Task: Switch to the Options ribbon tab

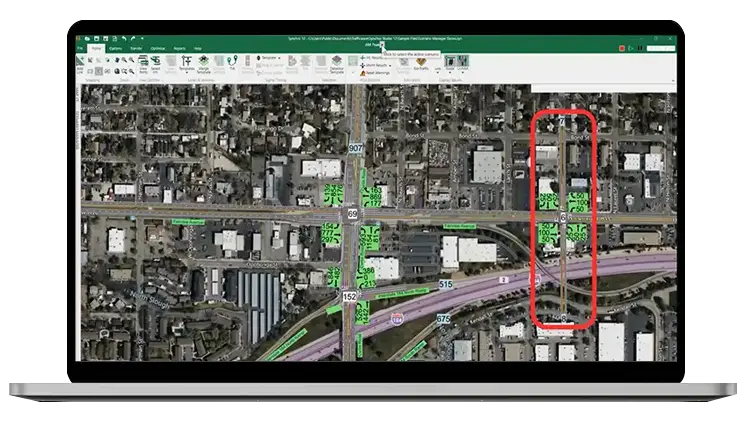Action: [115, 48]
